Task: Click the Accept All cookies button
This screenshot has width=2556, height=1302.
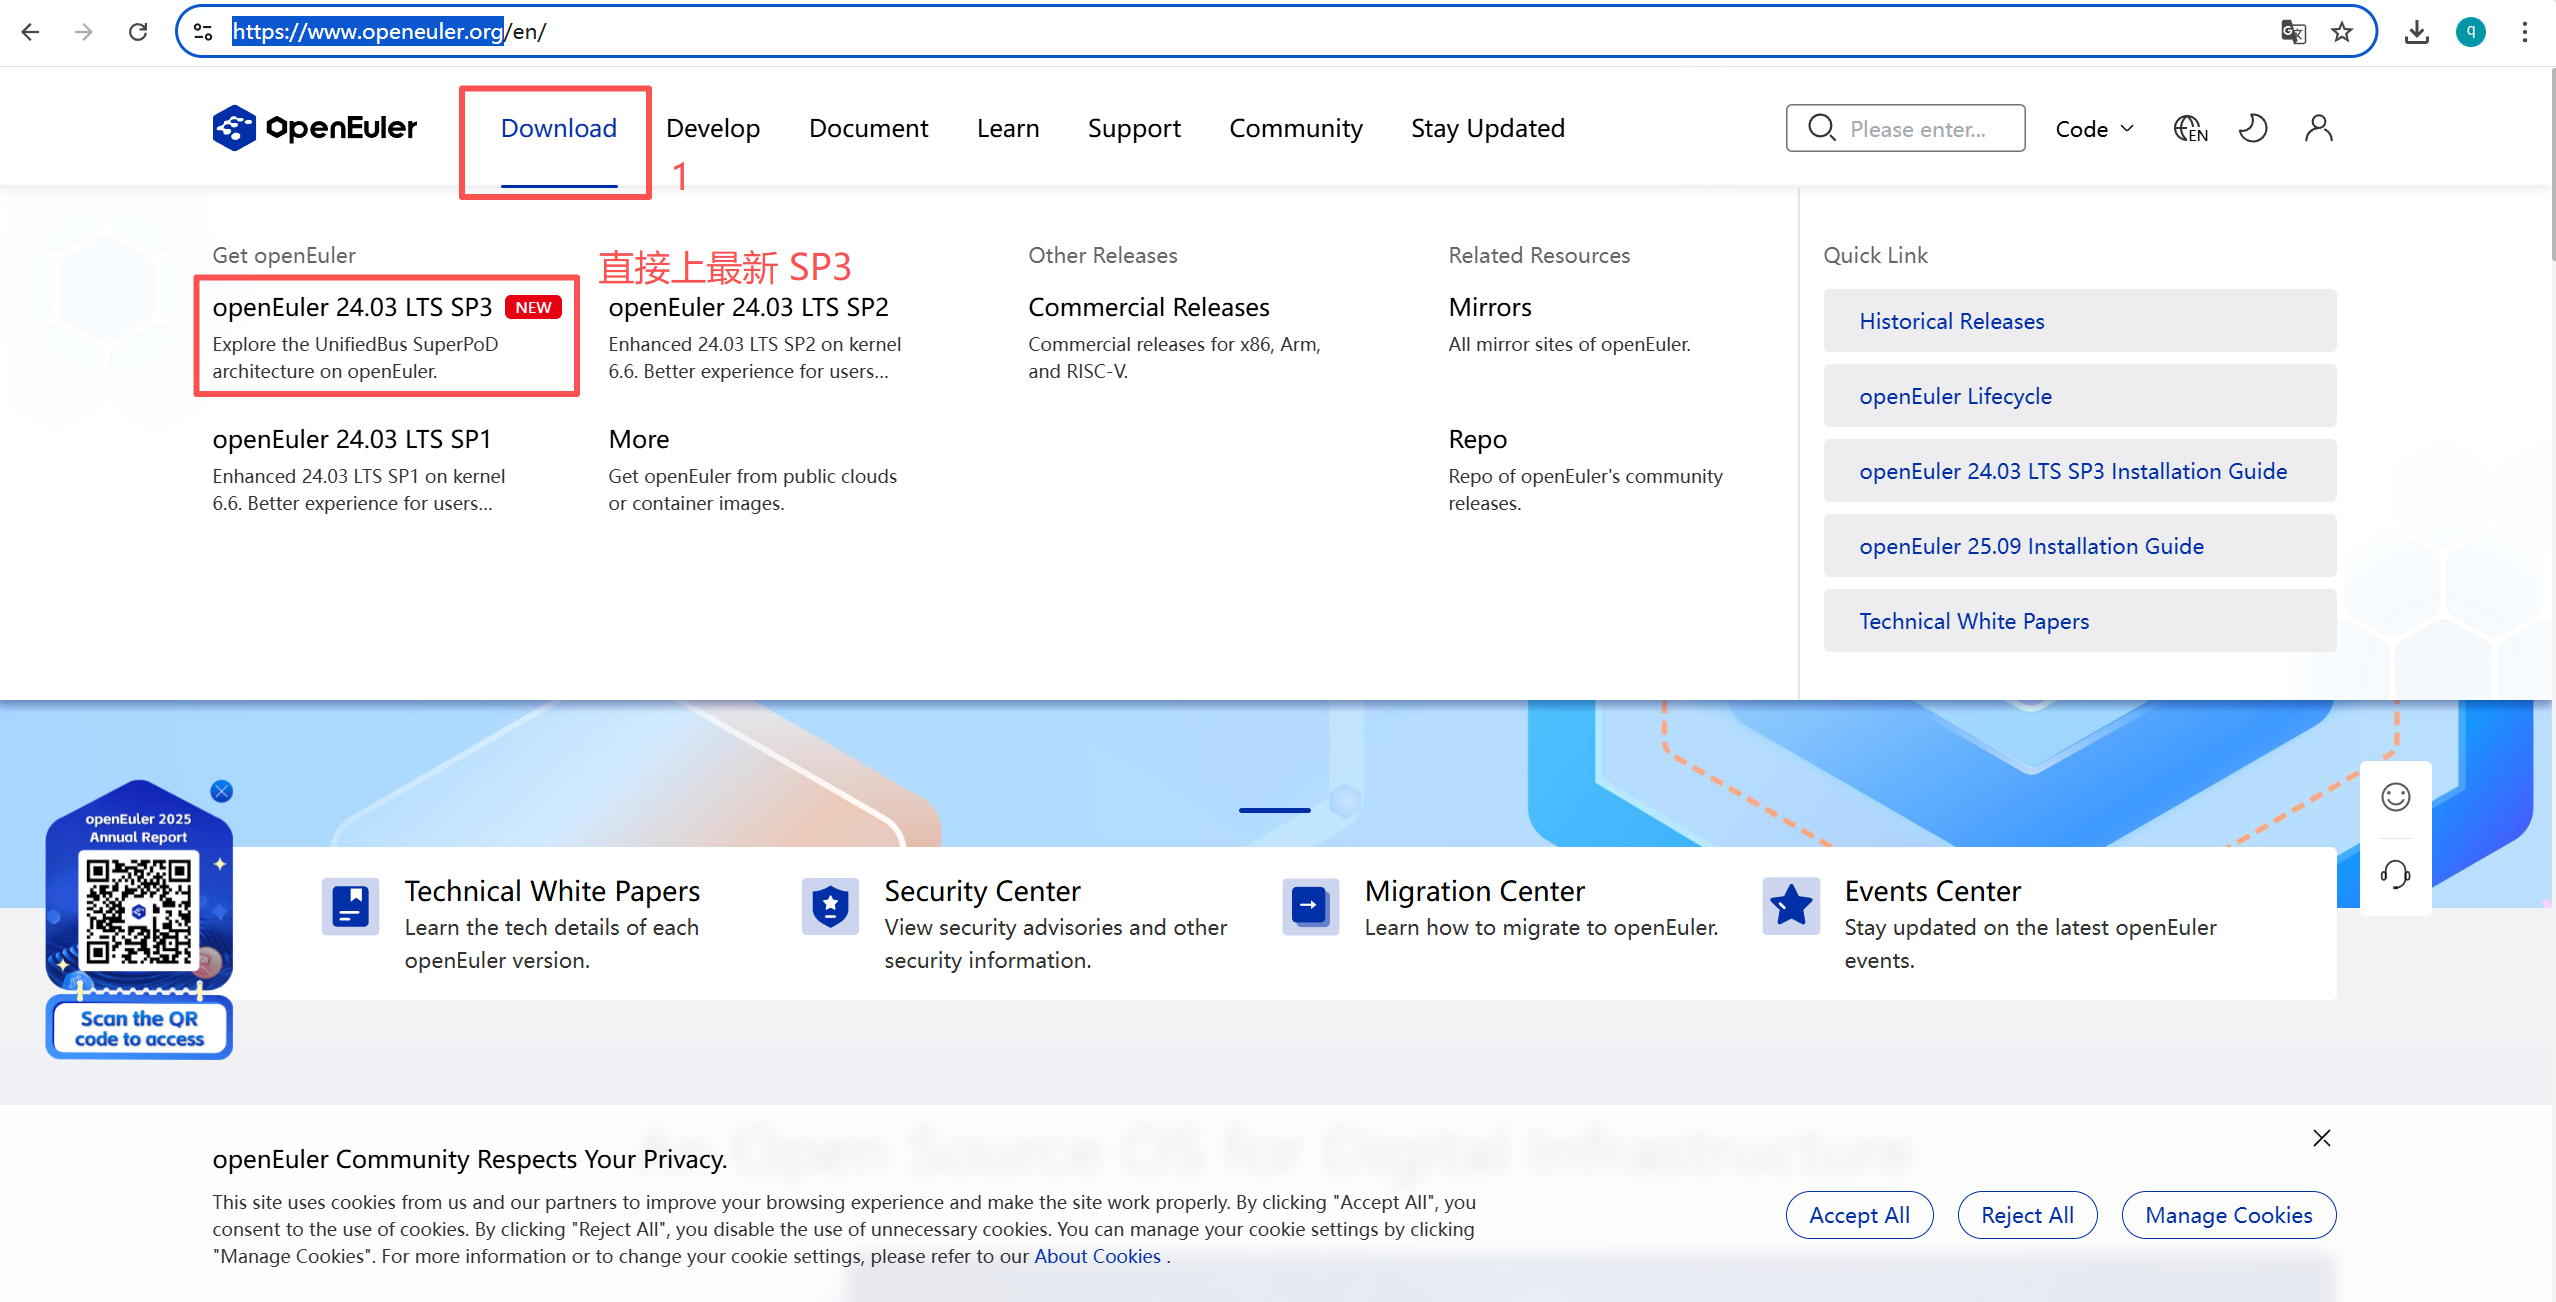Action: (1859, 1215)
